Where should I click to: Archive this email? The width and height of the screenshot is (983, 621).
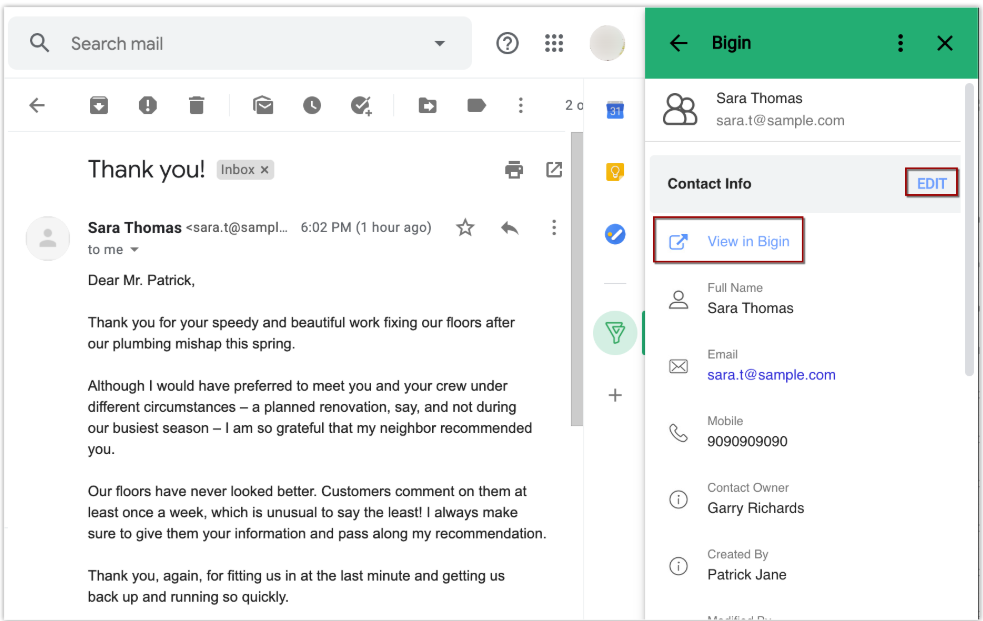pos(98,105)
